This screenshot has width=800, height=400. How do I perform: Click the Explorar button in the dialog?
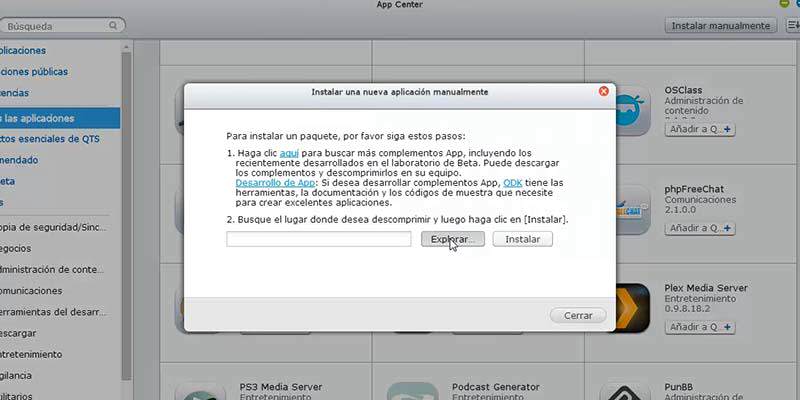click(453, 239)
